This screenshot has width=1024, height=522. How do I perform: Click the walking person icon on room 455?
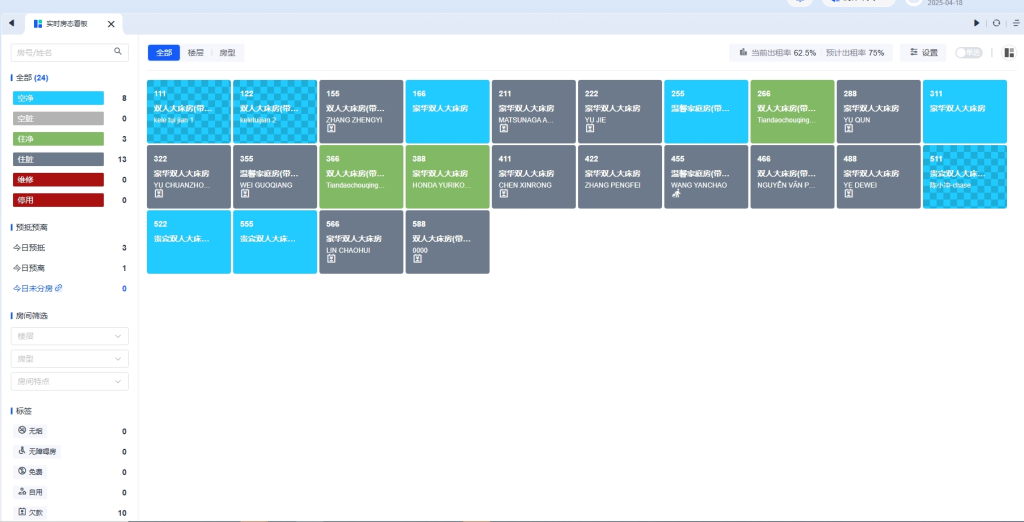[676, 194]
